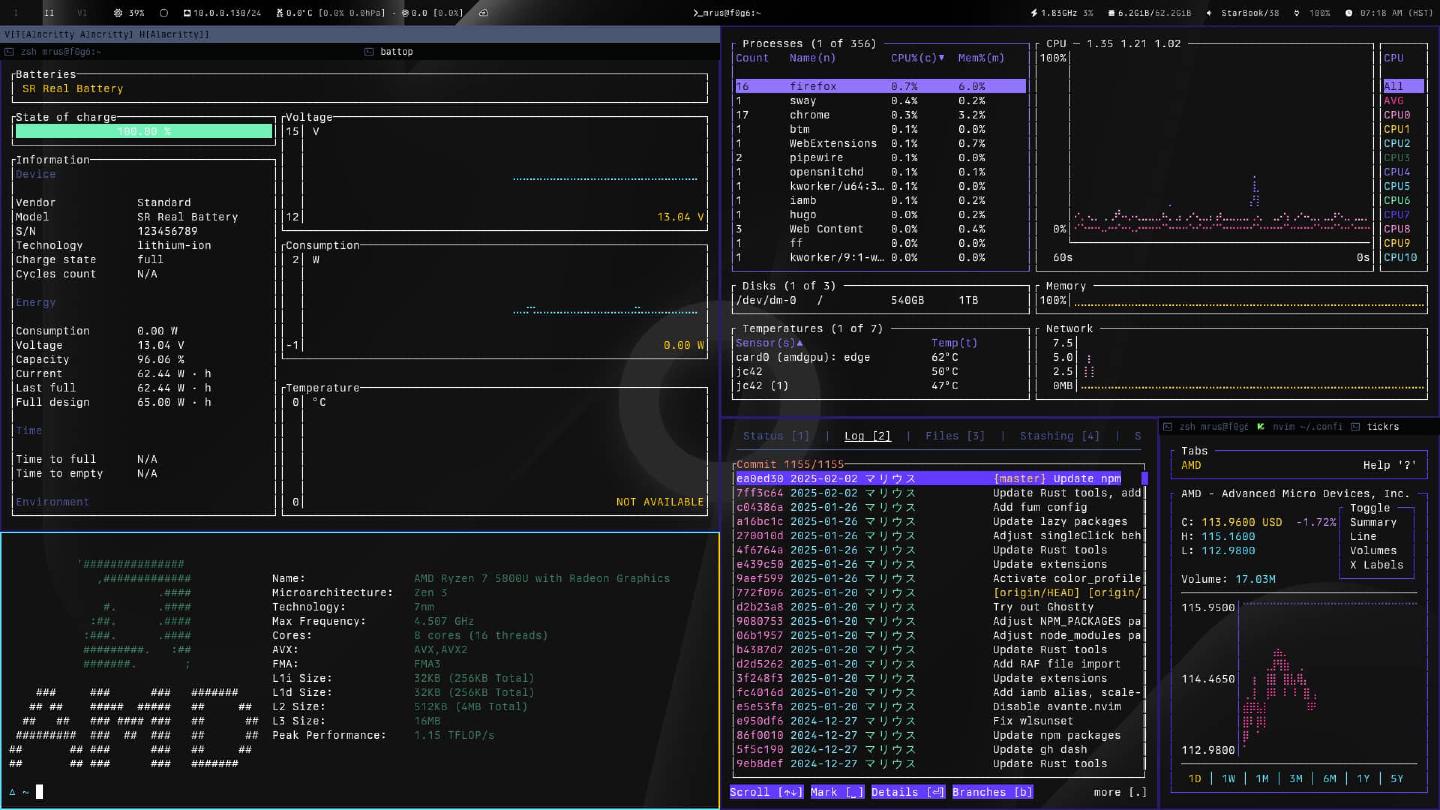Viewport: 1440px width, 810px height.
Task: Select commit e950df6 Fix Wlsunset
Action: pos(938,721)
